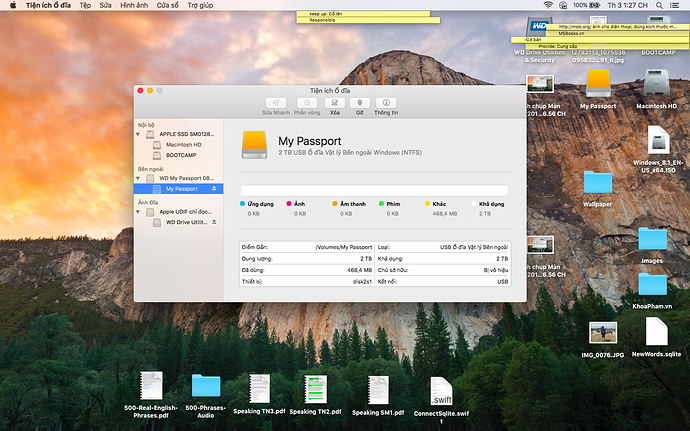Click the yellow Khác legend dot
Image resolution: width=690 pixels, height=431 pixels.
pos(427,203)
